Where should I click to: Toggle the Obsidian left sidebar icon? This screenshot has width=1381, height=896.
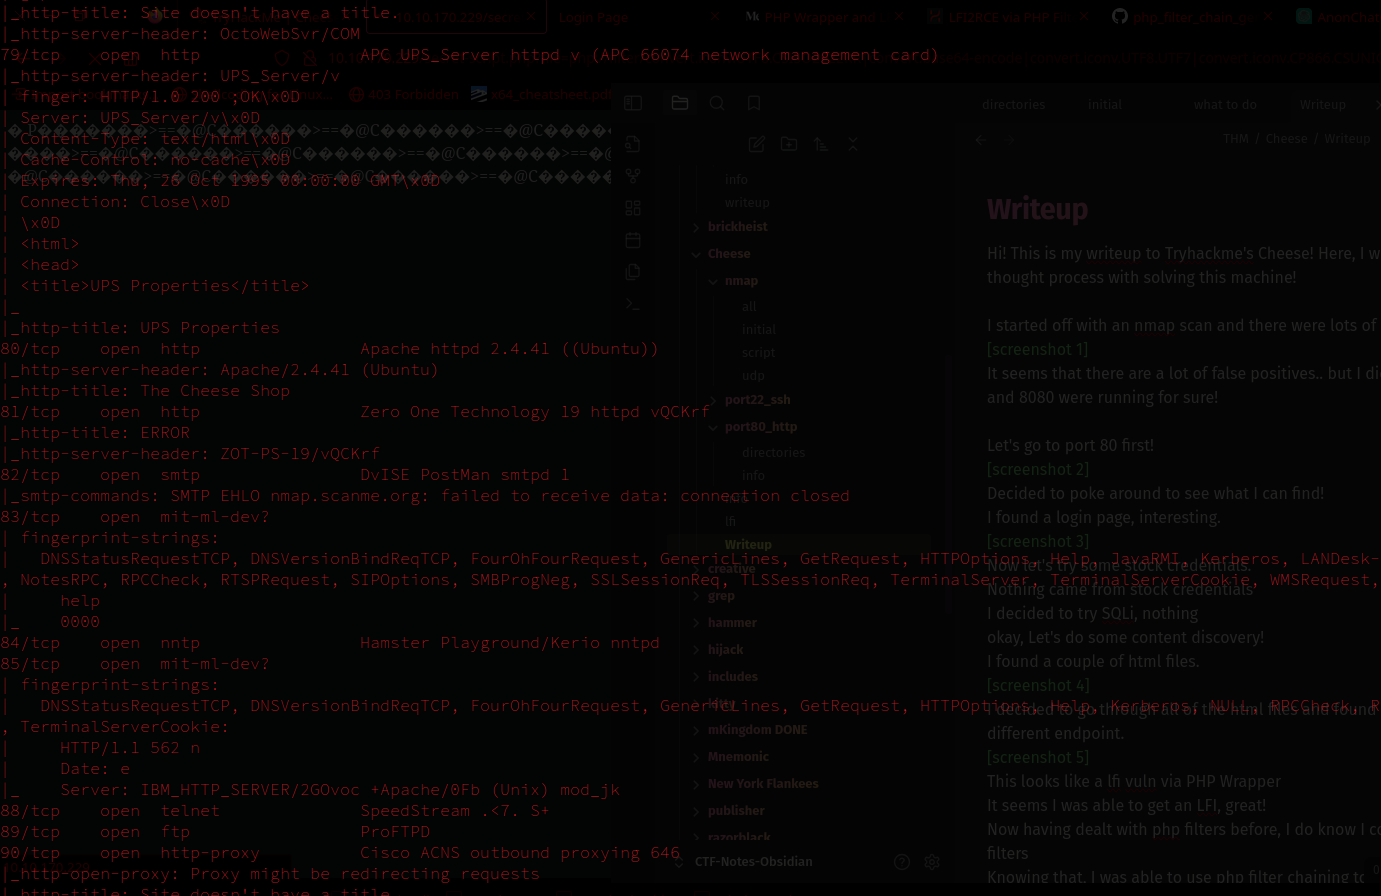coord(633,103)
